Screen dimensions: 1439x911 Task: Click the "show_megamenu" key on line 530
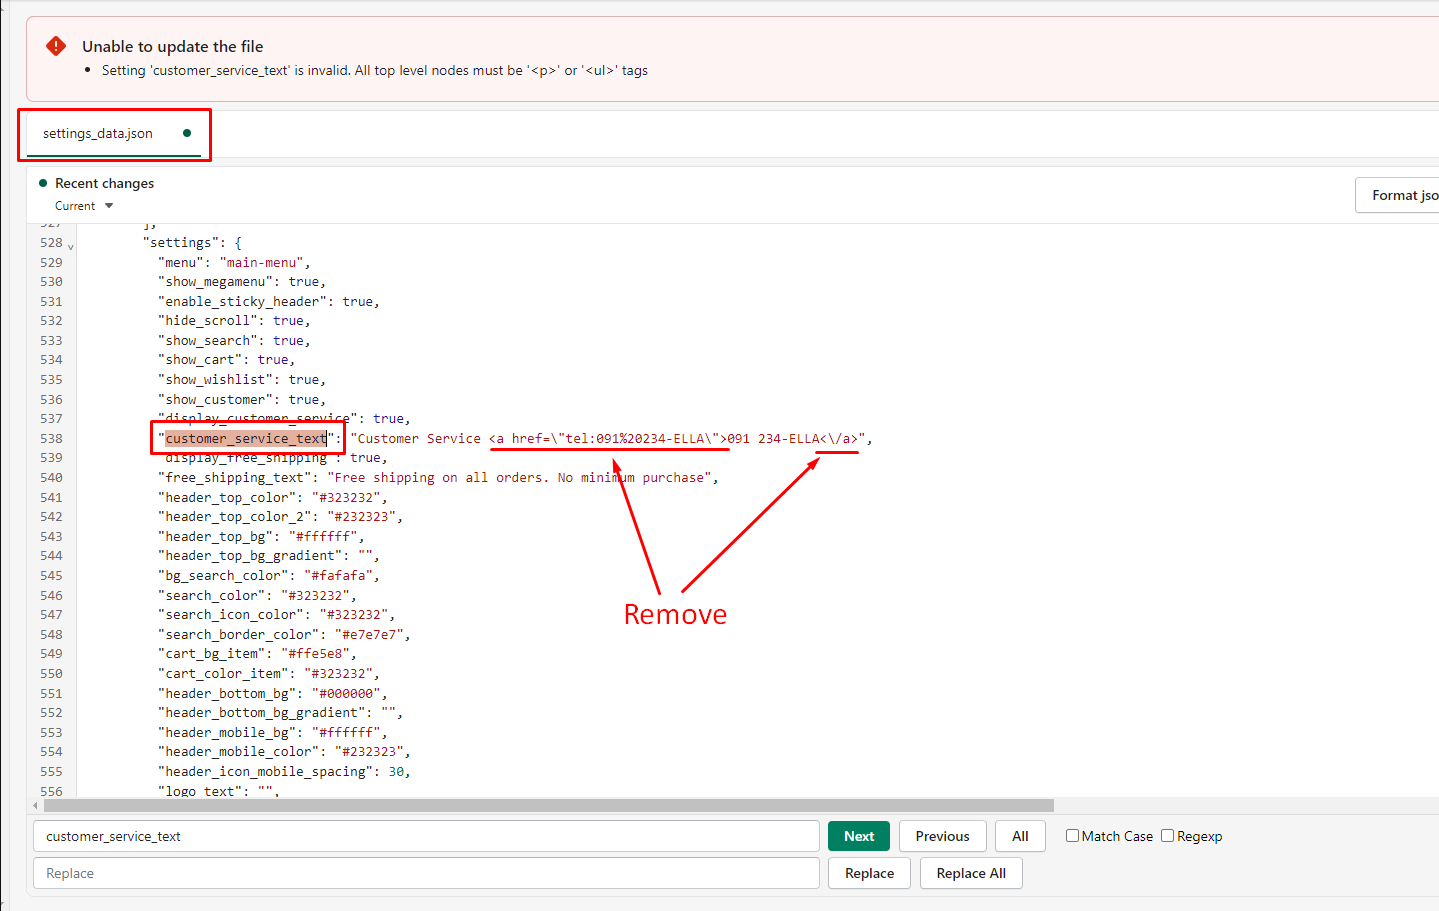coord(215,282)
